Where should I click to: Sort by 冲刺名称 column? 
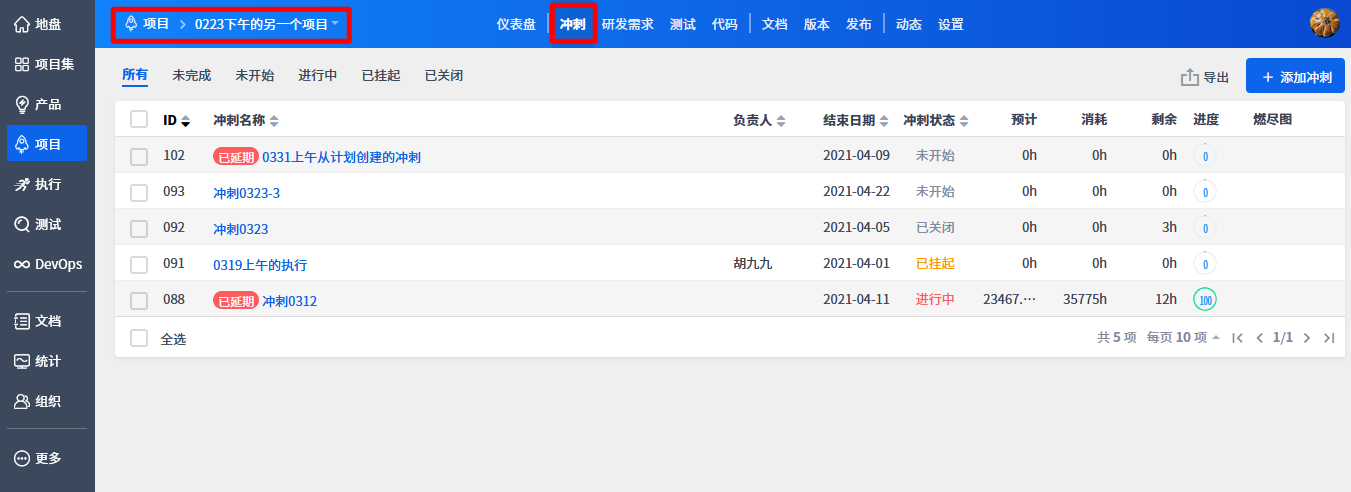click(x=246, y=120)
